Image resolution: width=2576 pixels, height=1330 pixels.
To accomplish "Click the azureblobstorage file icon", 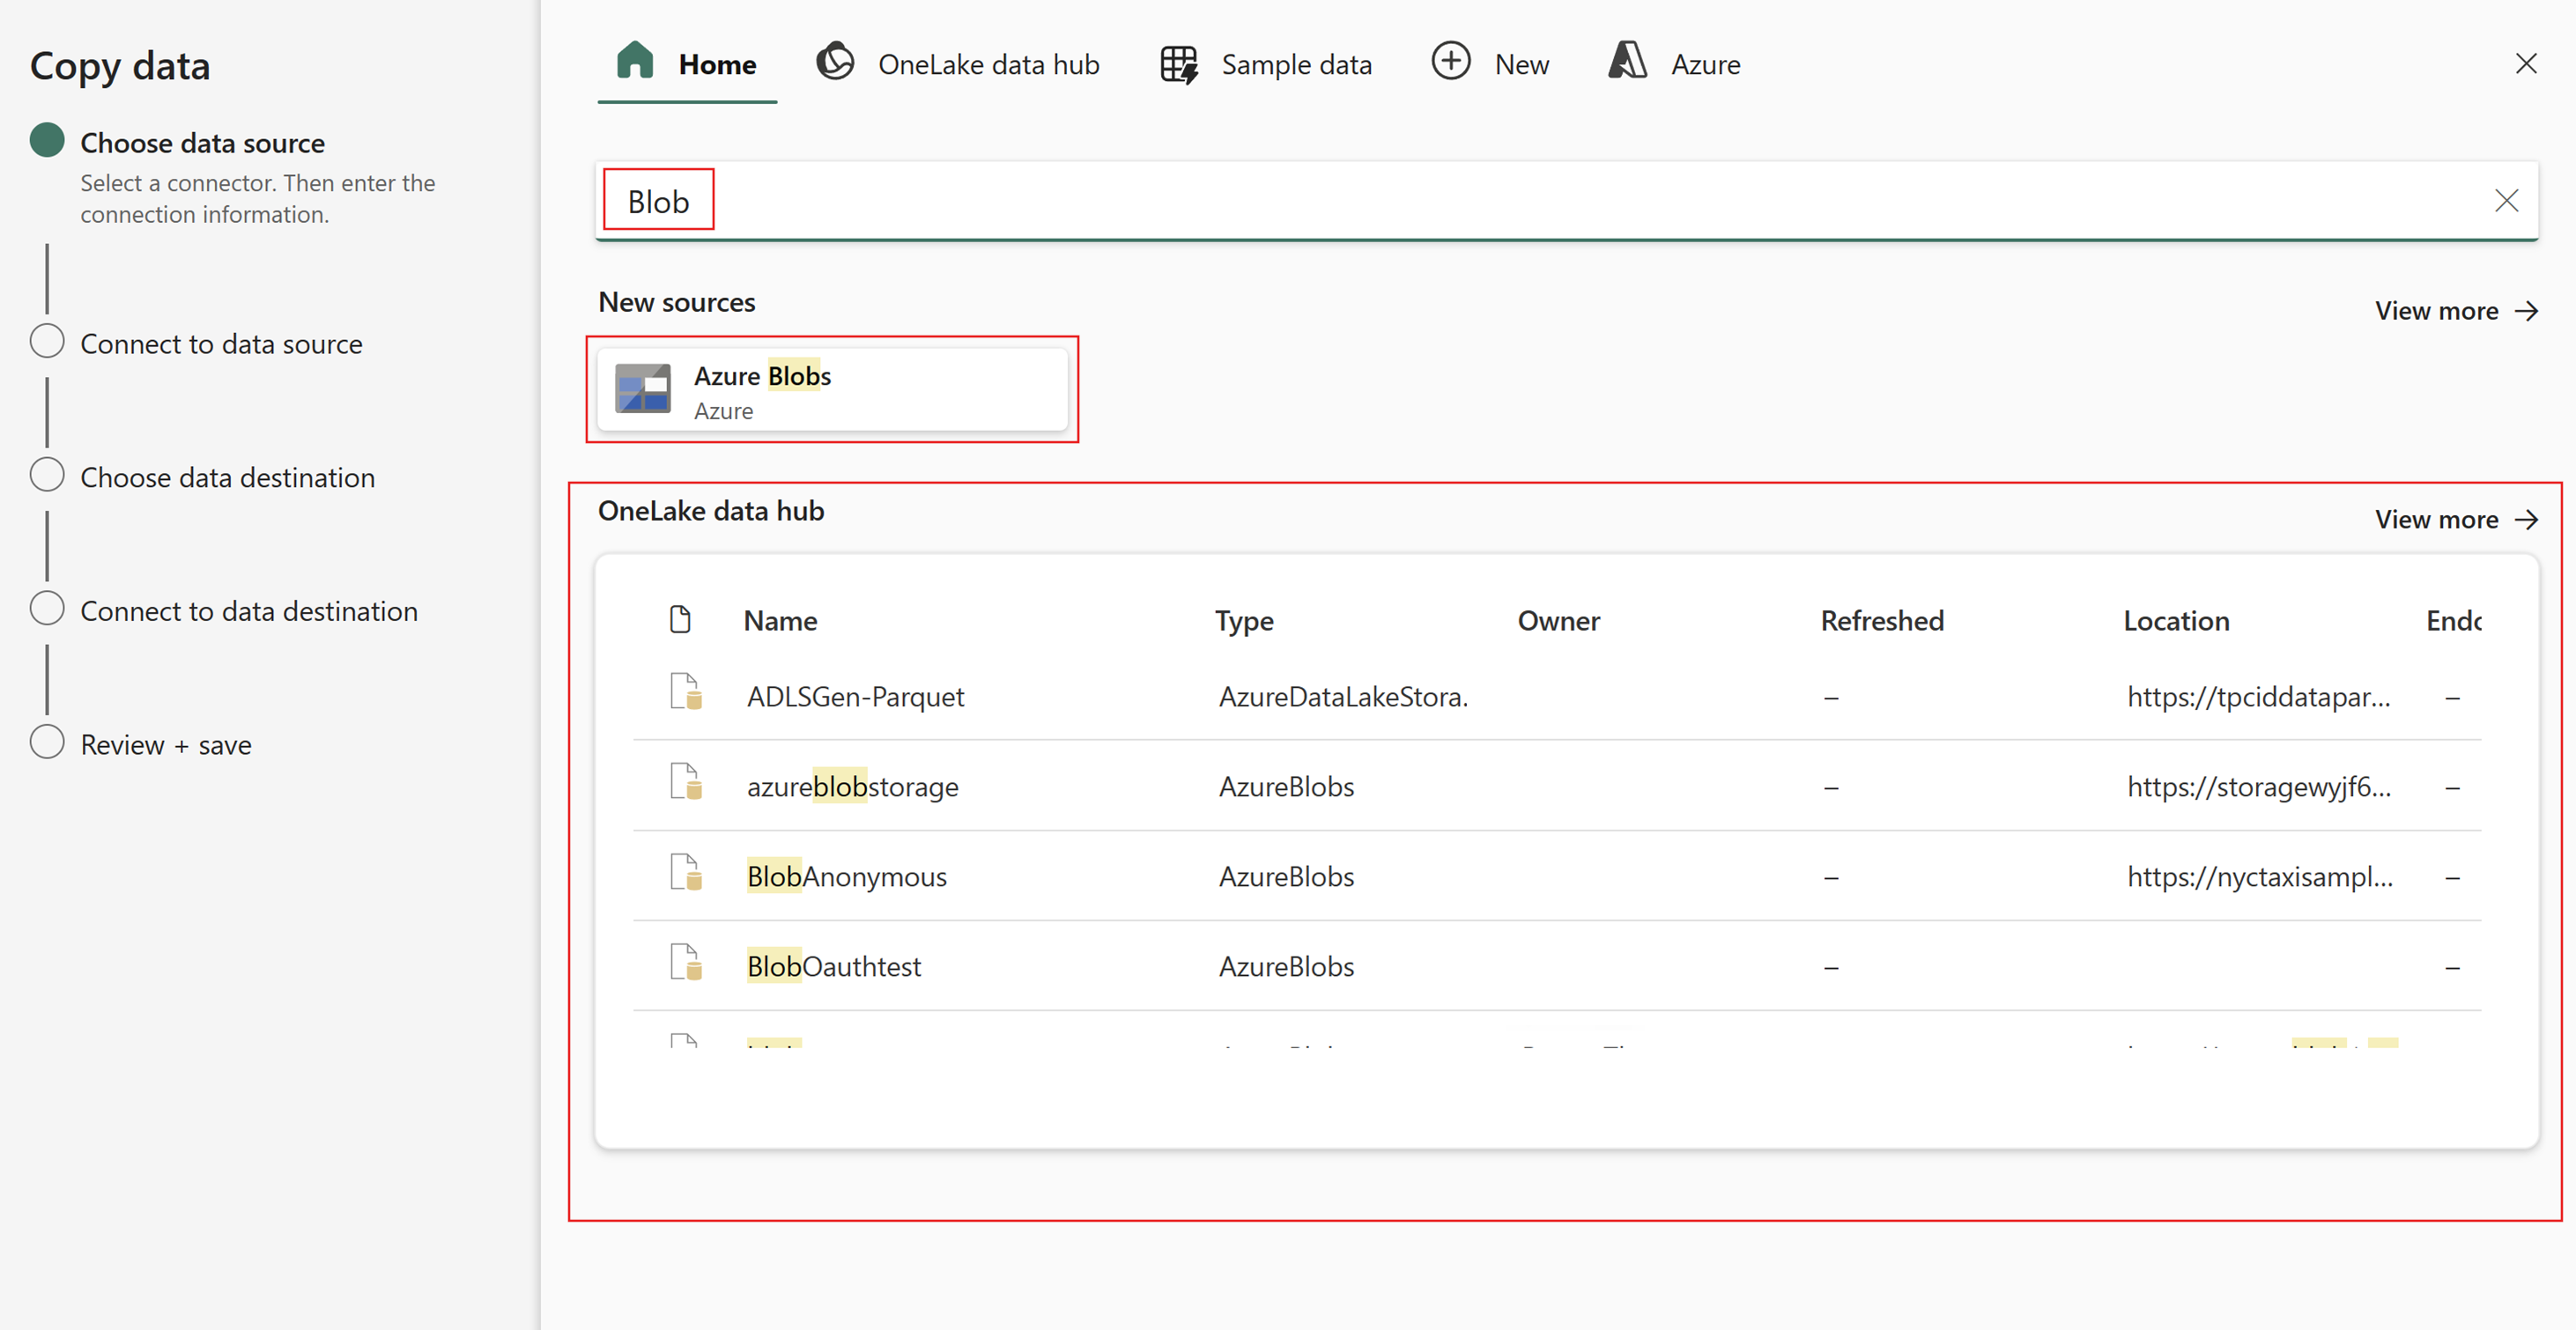I will tap(685, 782).
